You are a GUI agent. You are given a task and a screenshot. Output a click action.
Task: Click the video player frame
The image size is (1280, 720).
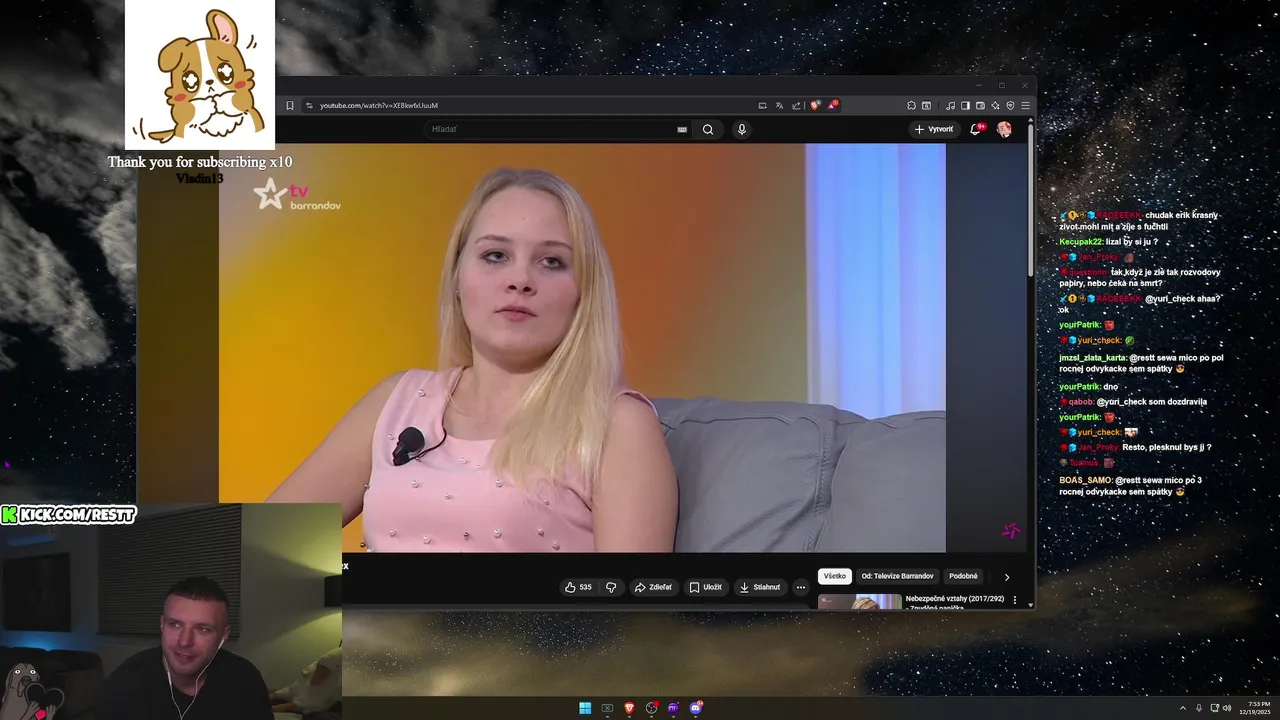coord(582,347)
